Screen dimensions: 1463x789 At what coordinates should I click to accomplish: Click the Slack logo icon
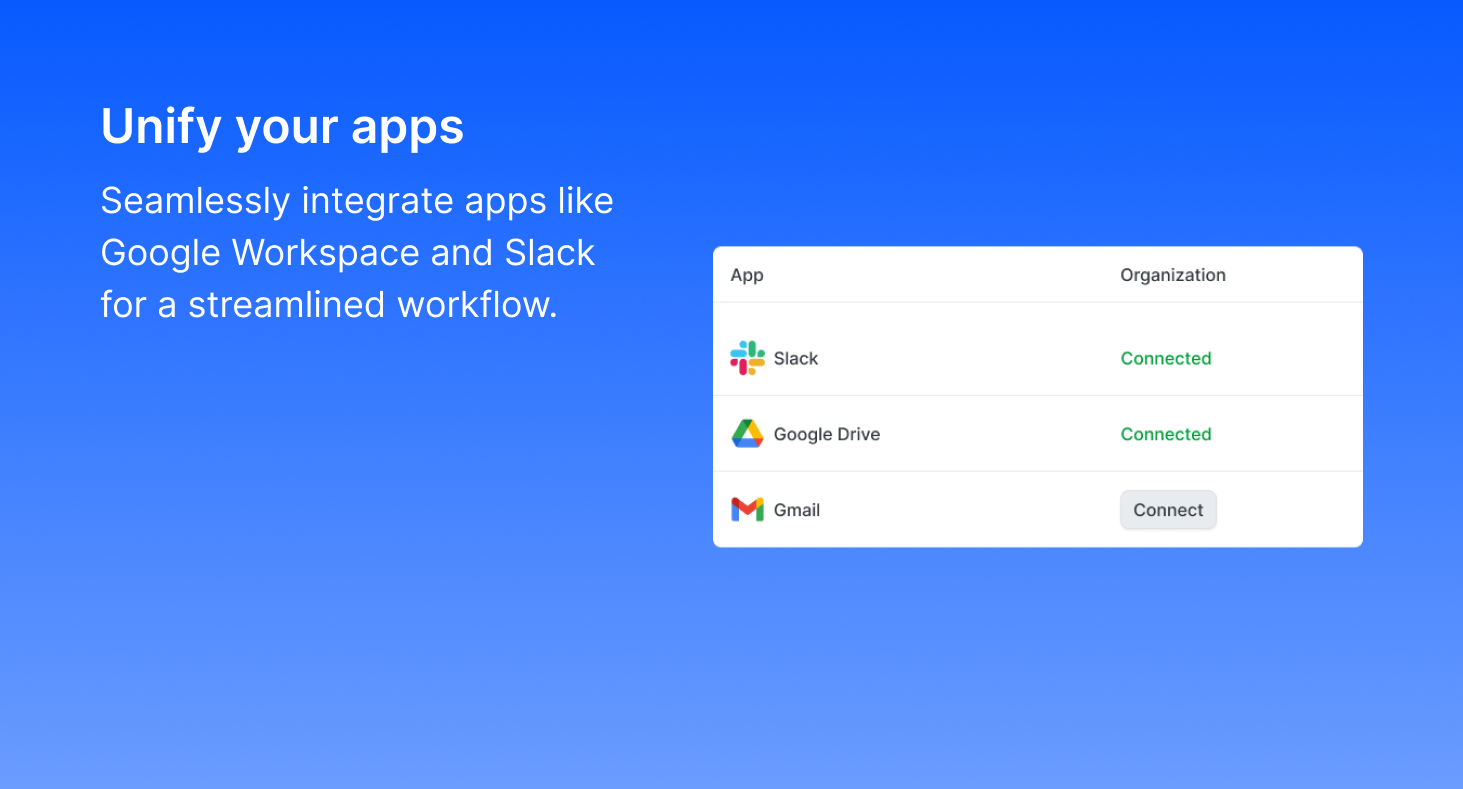click(x=747, y=358)
